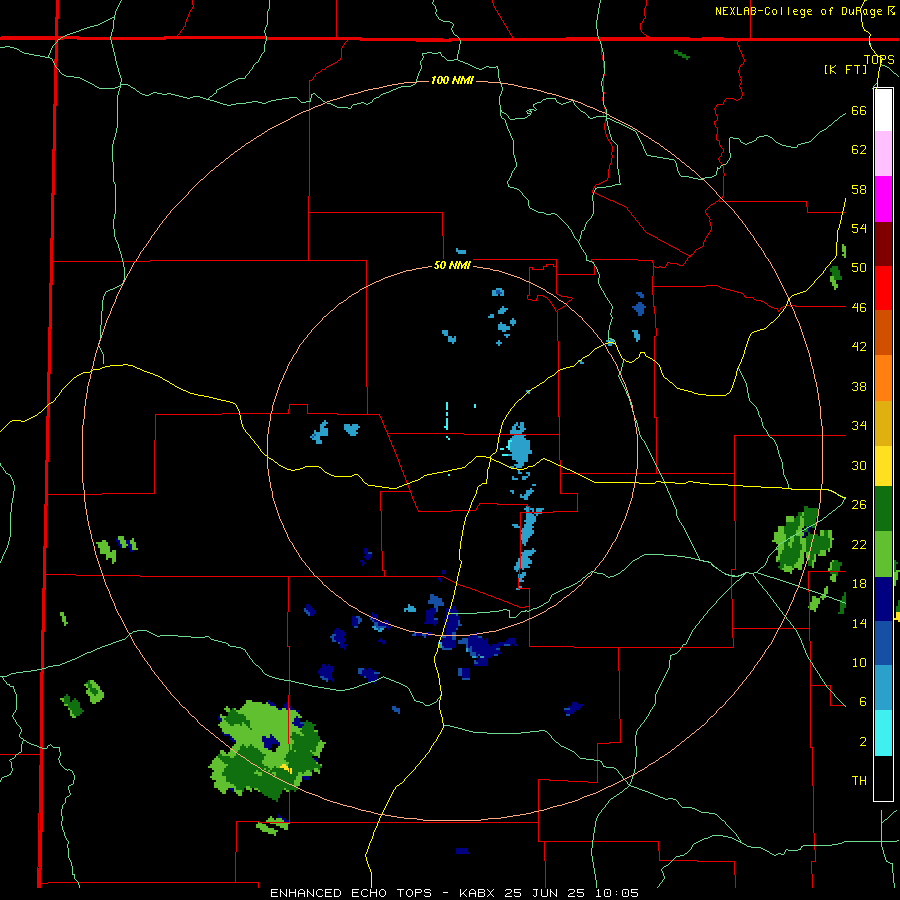Select the dark green legend swatch
Image resolution: width=900 pixels, height=900 pixels.
point(883,509)
